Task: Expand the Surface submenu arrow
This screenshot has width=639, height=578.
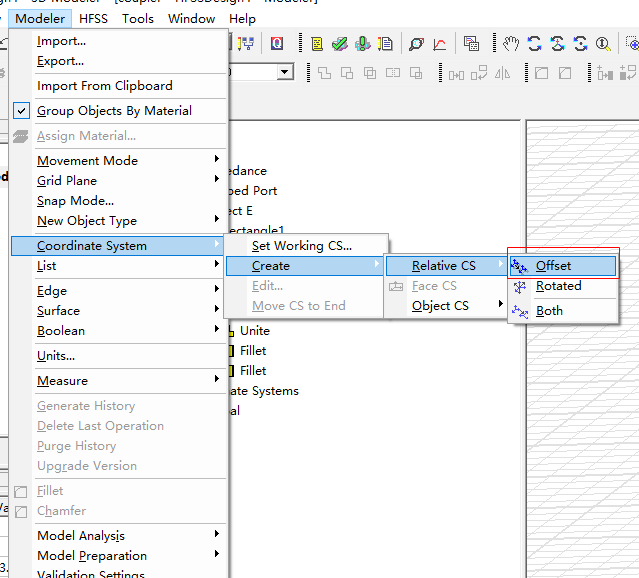Action: pyautogui.click(x=217, y=309)
